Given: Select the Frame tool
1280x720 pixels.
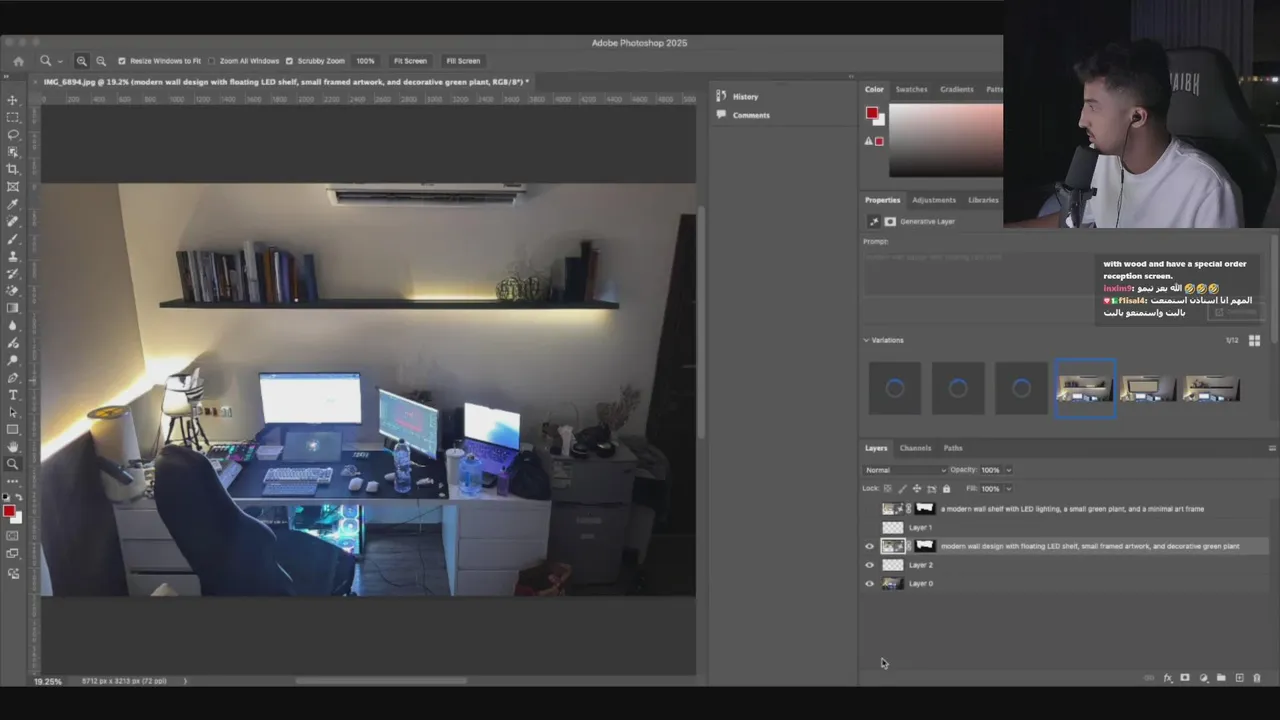Looking at the screenshot, I should click(x=13, y=186).
